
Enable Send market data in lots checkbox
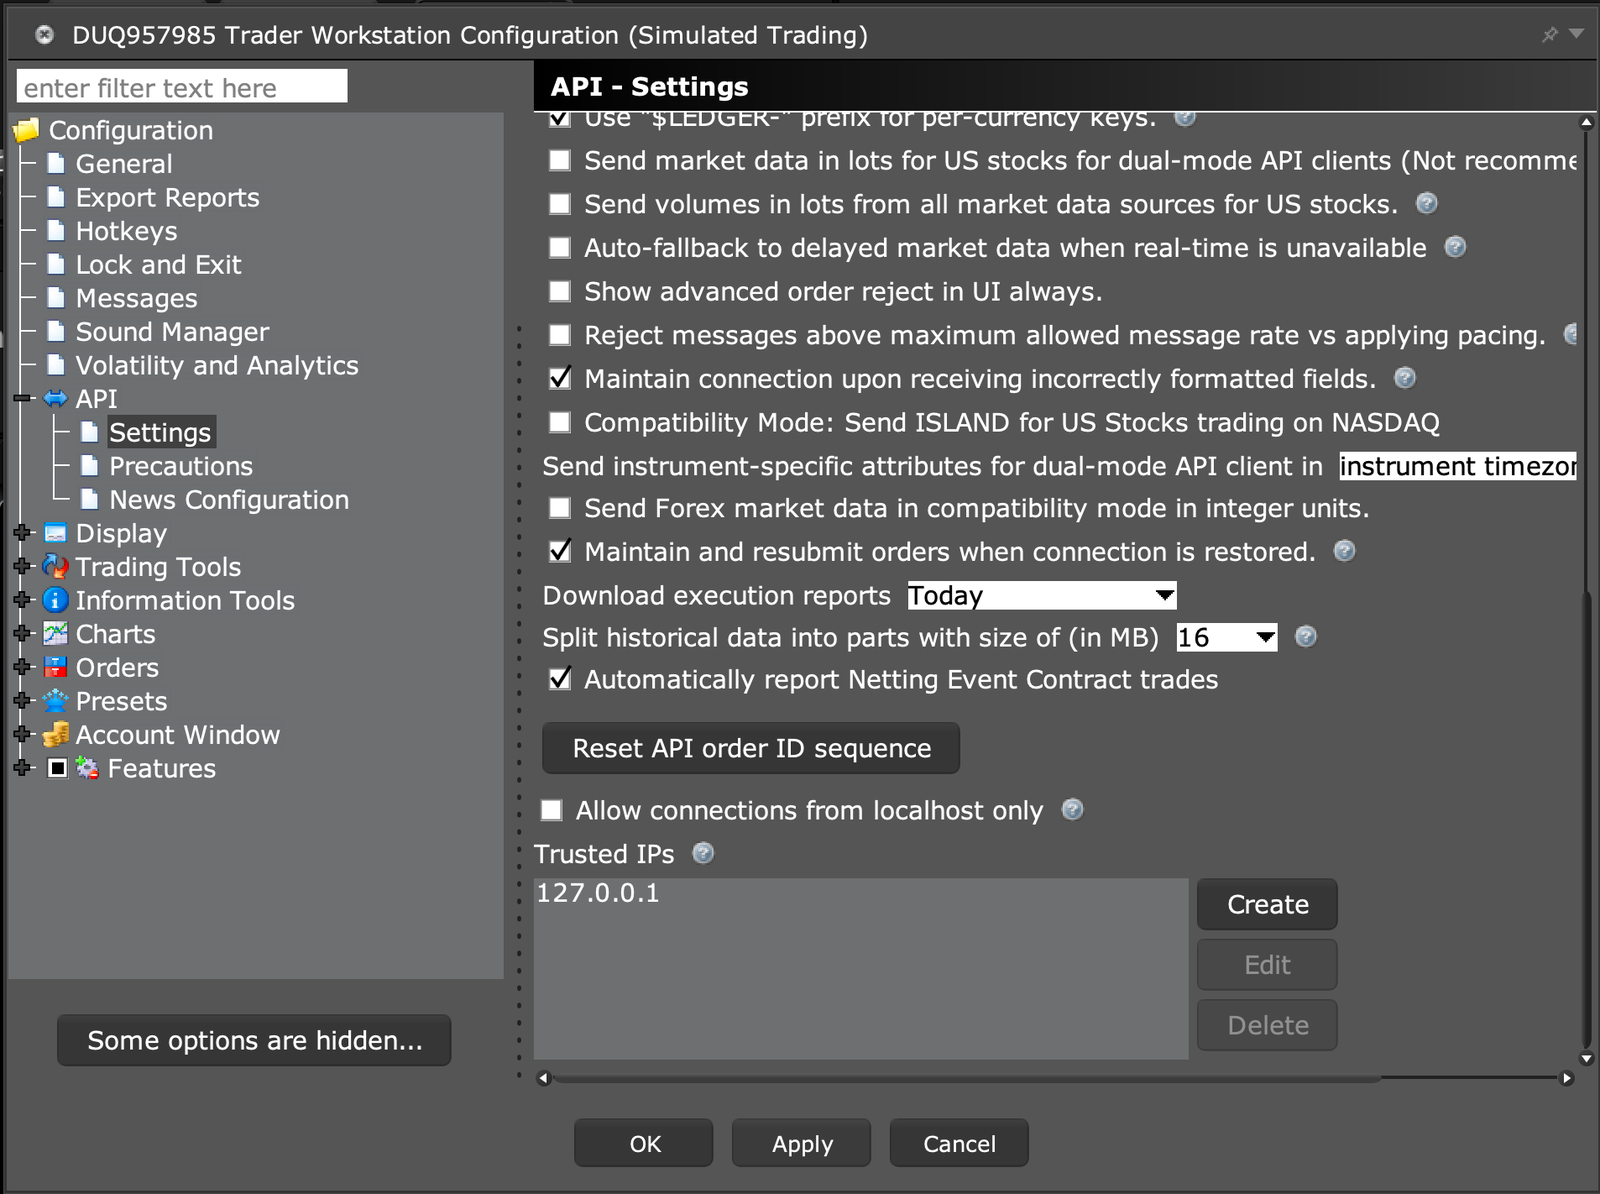tap(560, 160)
